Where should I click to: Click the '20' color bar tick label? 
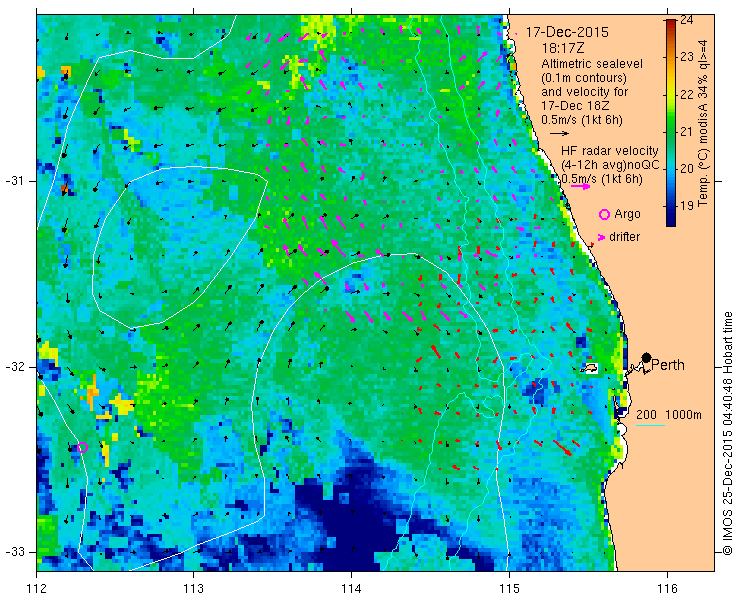tap(687, 169)
